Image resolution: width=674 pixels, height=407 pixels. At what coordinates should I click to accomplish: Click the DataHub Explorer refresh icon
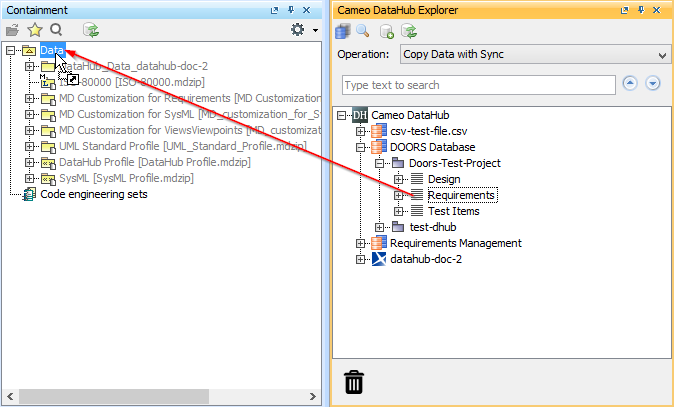(x=409, y=31)
